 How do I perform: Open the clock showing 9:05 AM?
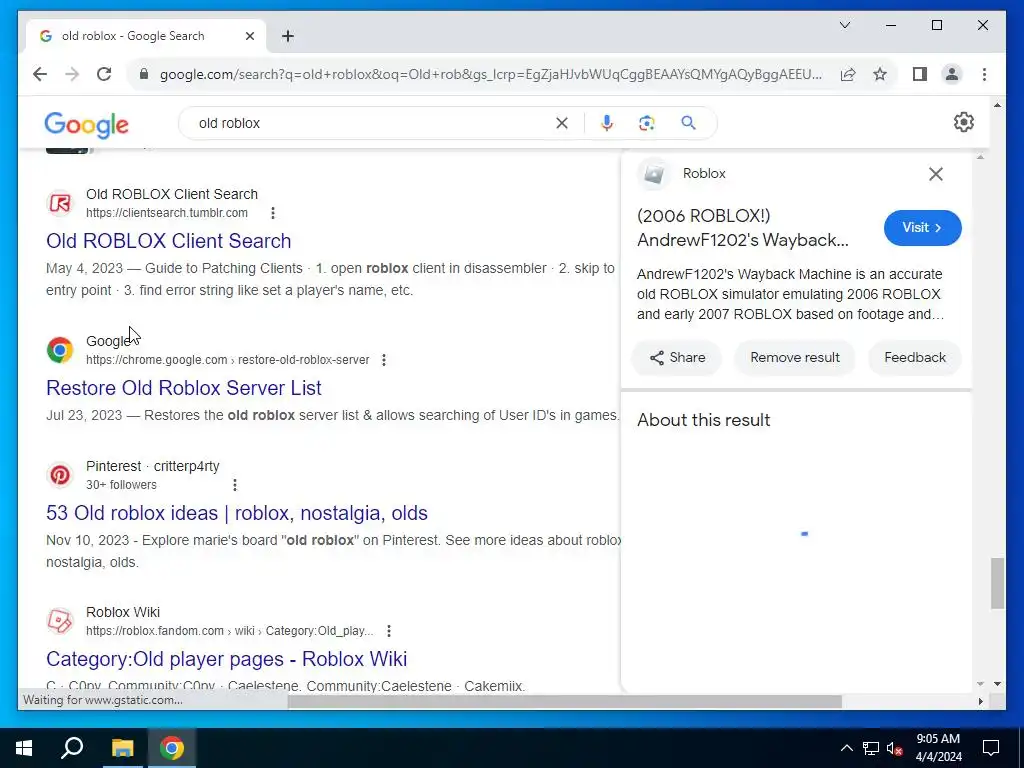(938, 748)
